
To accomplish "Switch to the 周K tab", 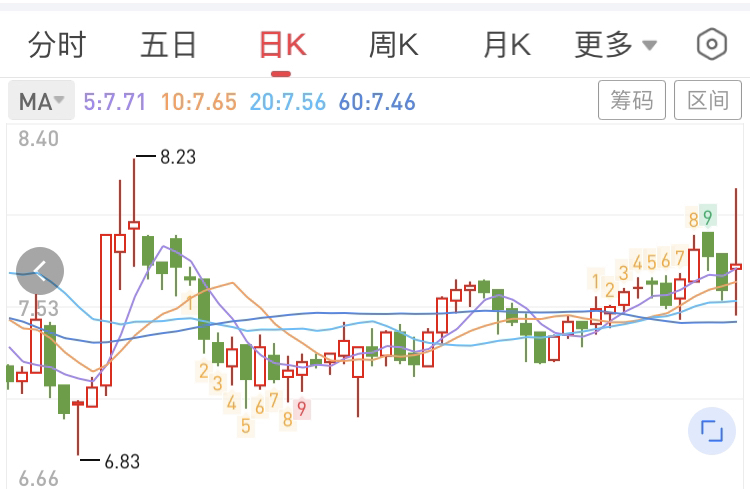I will point(393,45).
